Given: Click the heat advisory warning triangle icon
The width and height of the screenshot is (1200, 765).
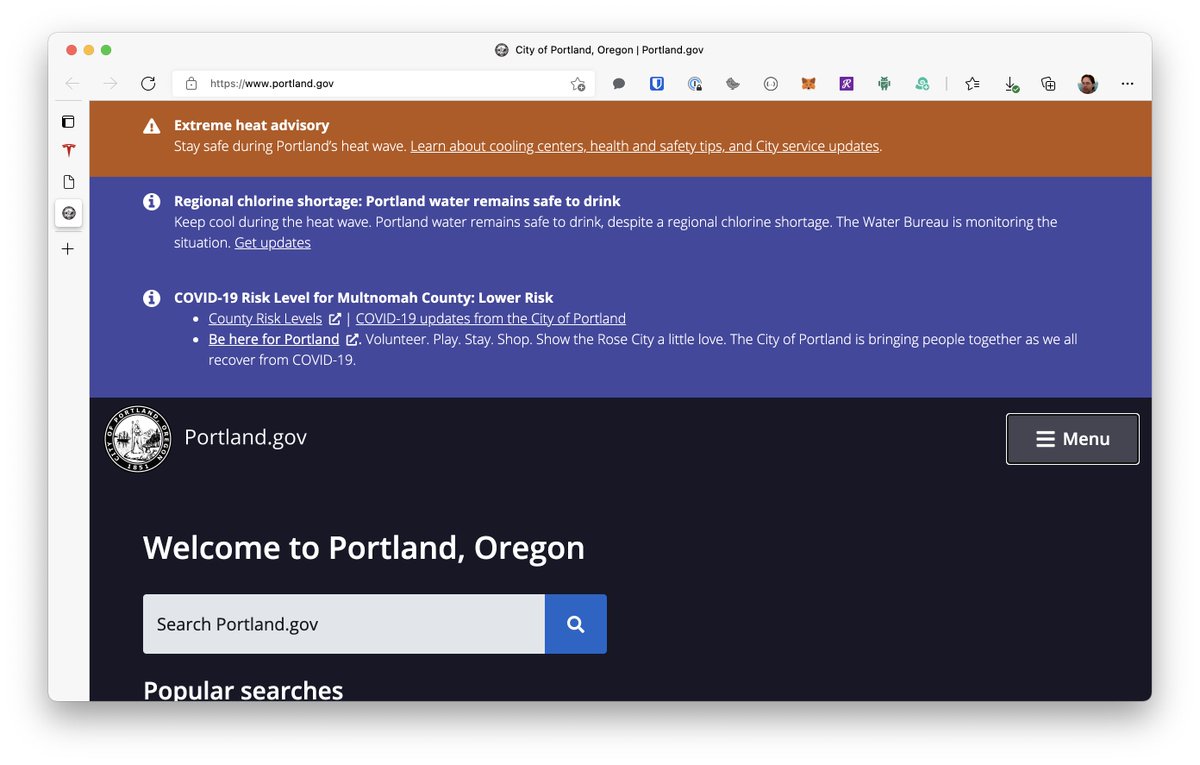Looking at the screenshot, I should click(151, 126).
